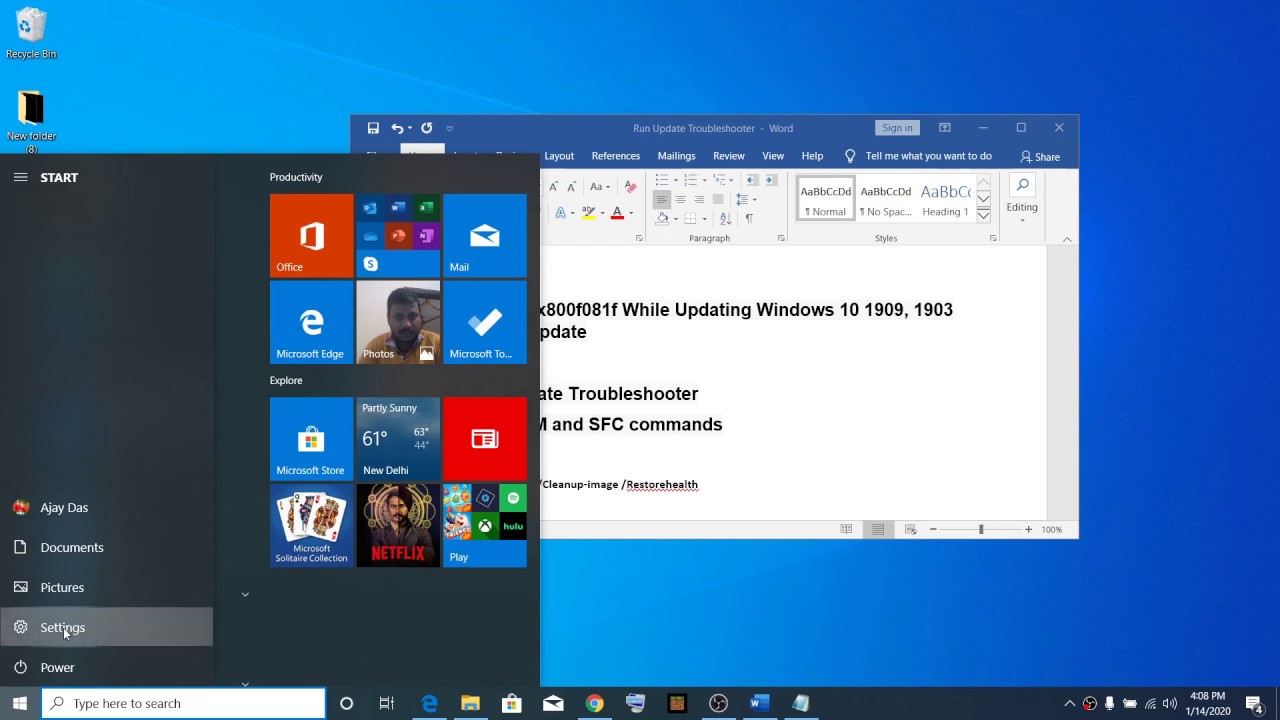
Task: Open the Ajay Das user account entry
Action: tap(106, 507)
